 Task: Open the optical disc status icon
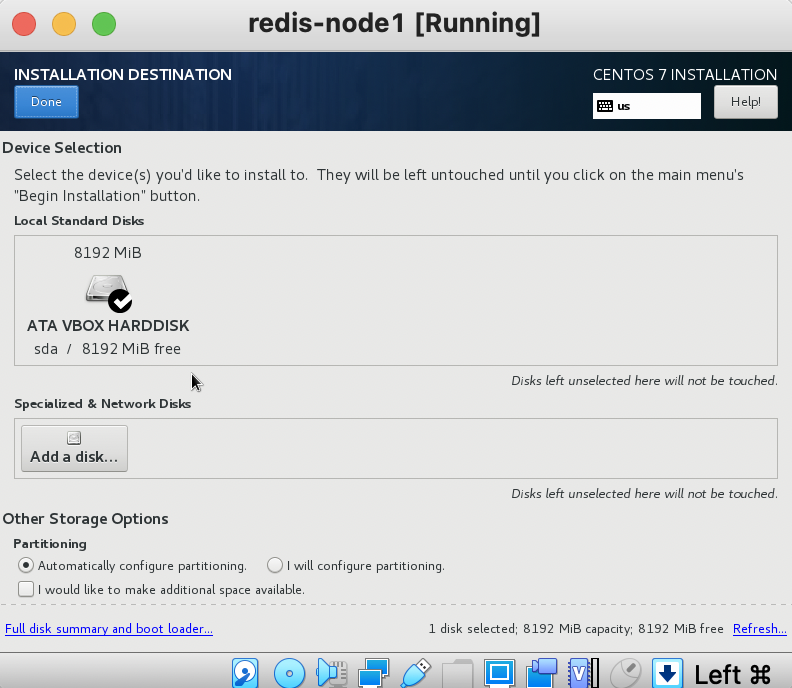289,673
